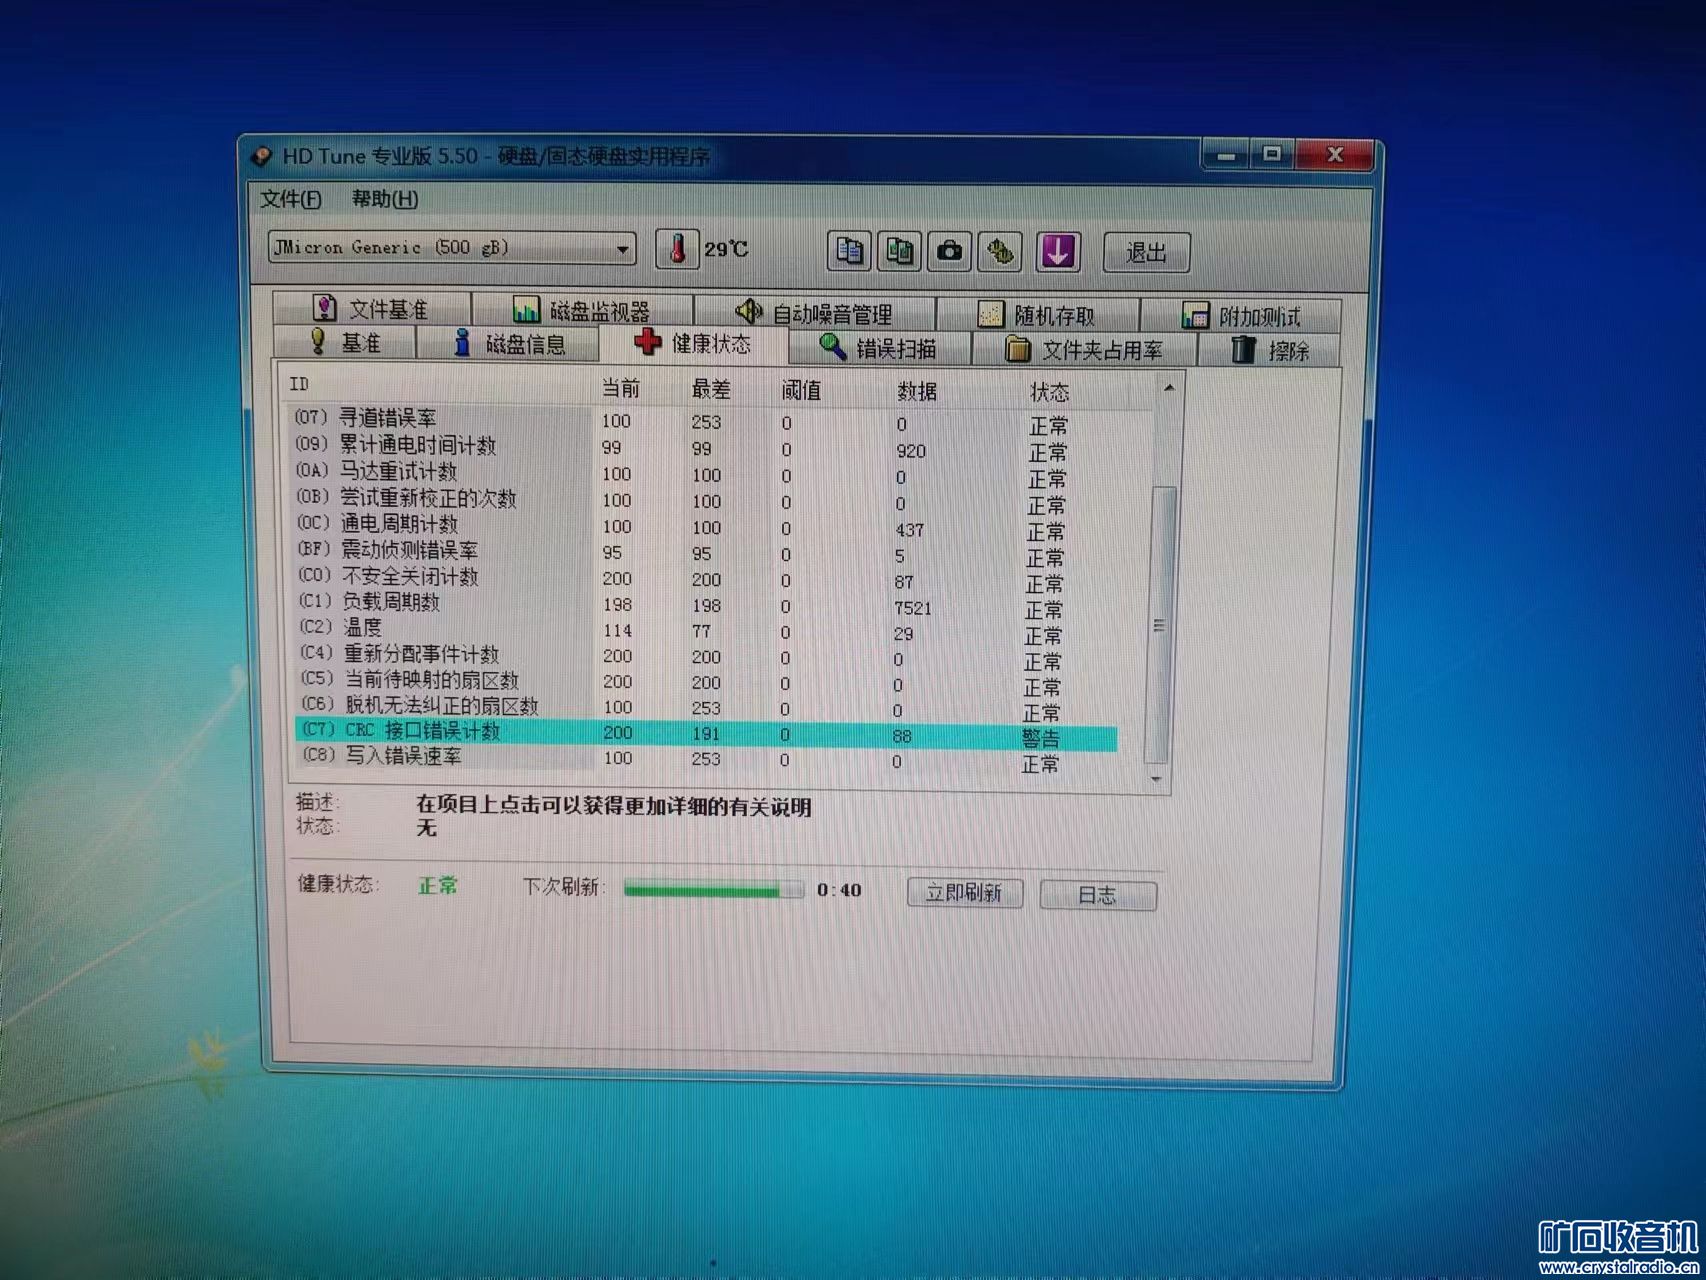Click the 警告 status in C7 row
Viewport: 1706px width, 1280px height.
1040,738
